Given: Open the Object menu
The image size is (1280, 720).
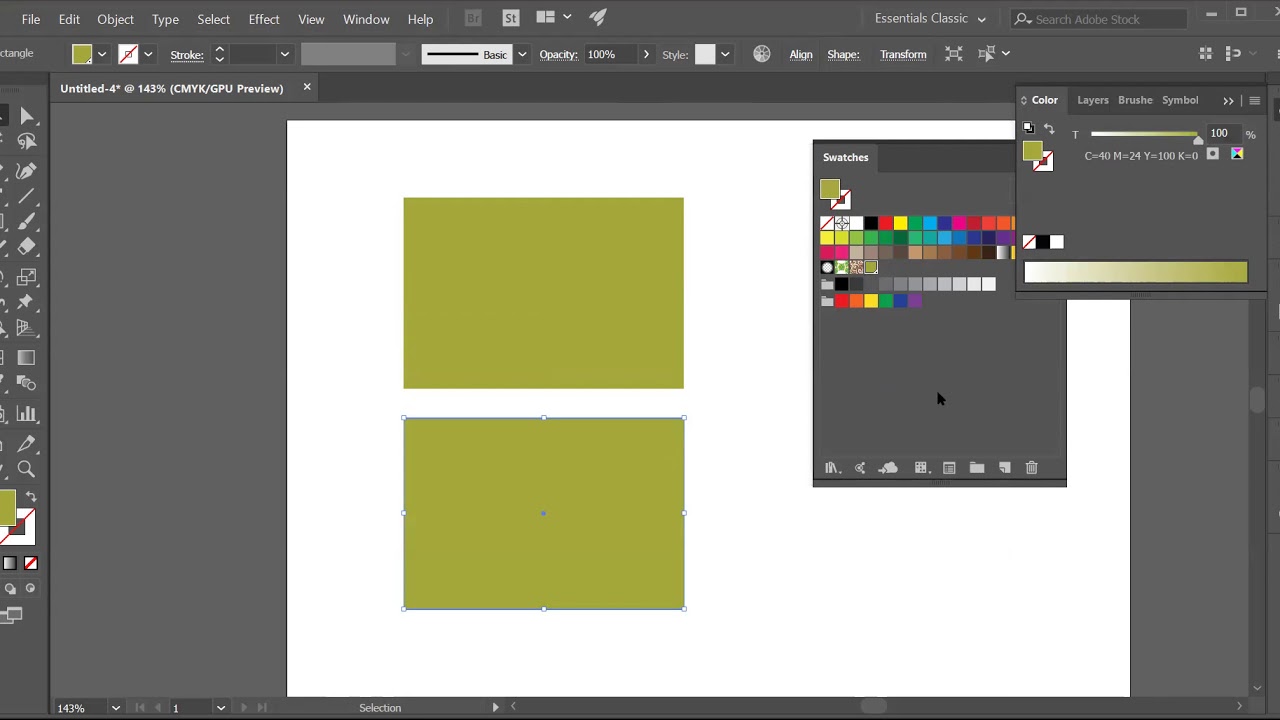Looking at the screenshot, I should 115,19.
